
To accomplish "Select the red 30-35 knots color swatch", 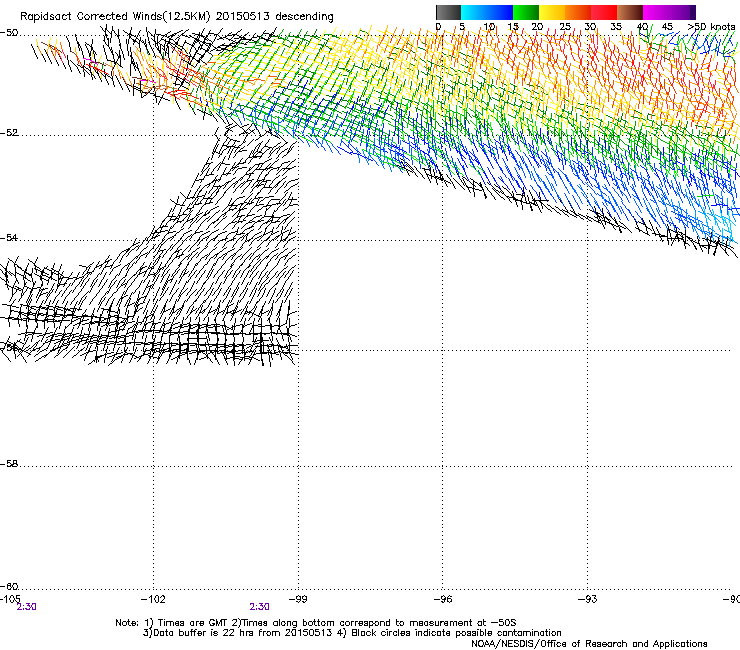I will click(x=604, y=12).
